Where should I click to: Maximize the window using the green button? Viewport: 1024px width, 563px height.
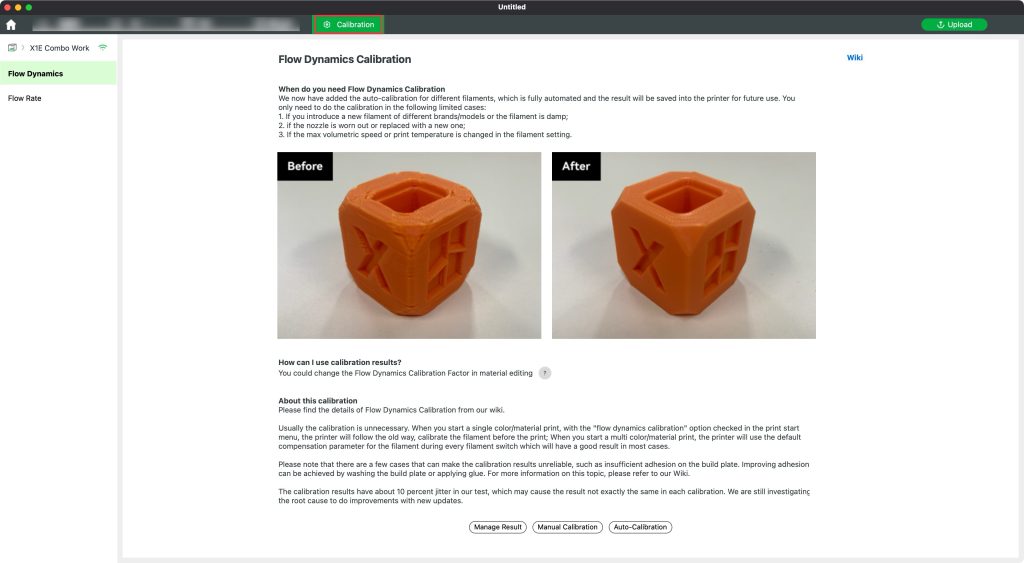click(29, 7)
